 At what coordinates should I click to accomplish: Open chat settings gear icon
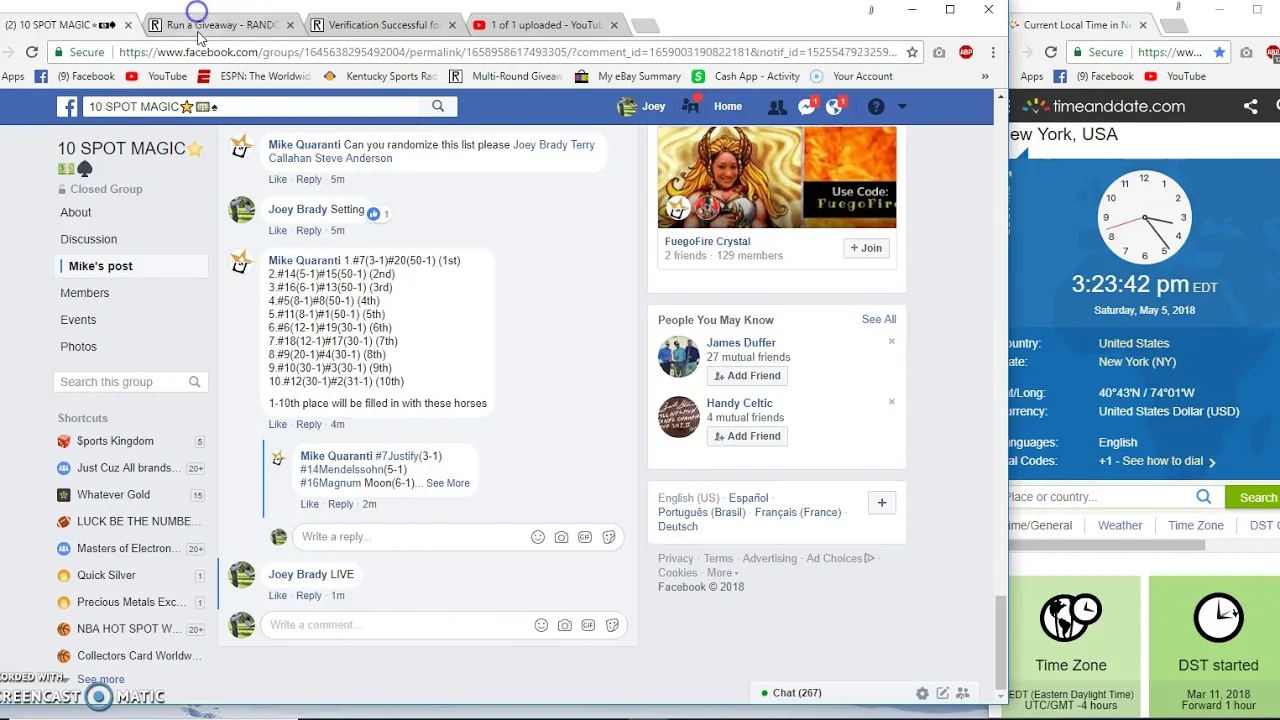pyautogui.click(x=922, y=693)
